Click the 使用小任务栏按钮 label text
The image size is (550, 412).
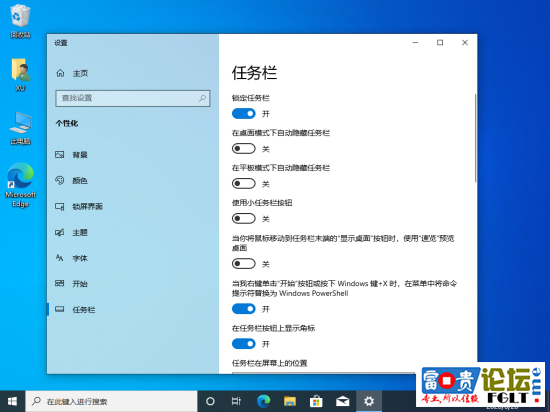coord(262,203)
